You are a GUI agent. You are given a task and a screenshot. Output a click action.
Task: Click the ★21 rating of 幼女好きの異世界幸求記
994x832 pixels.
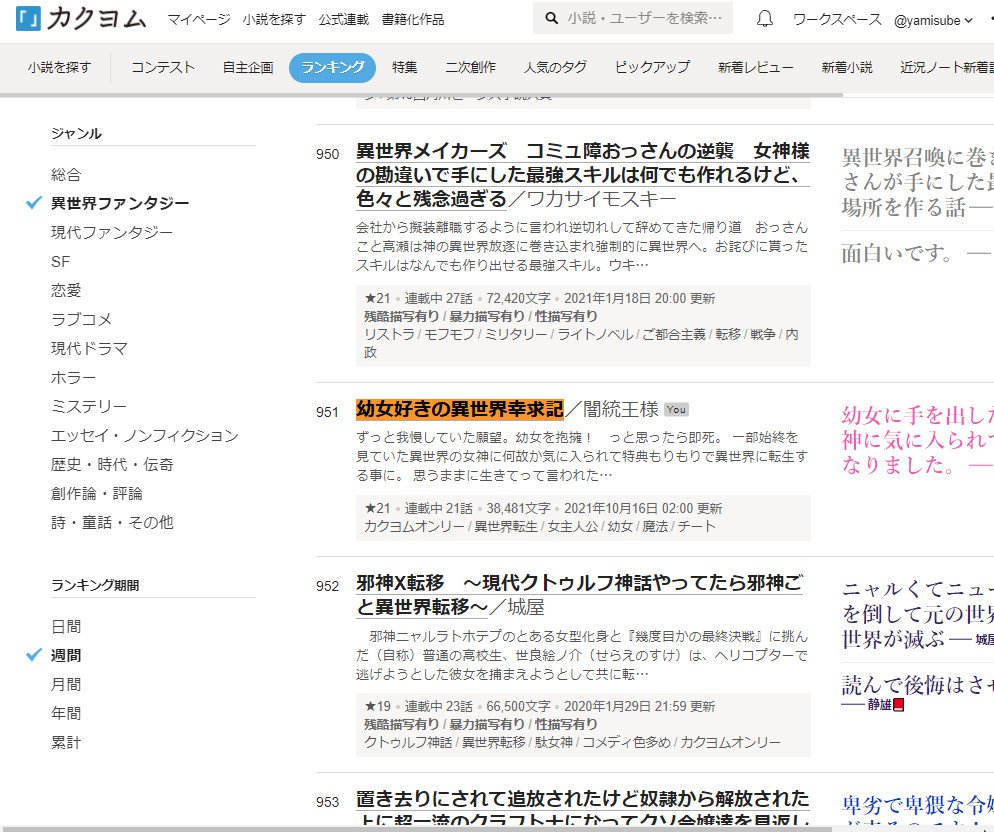(376, 508)
